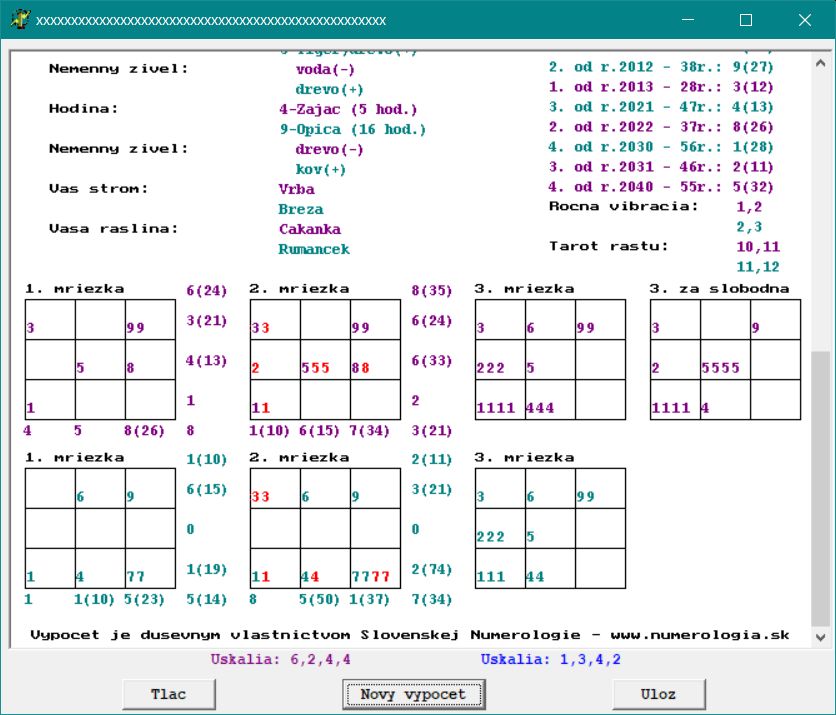
Task: Click the "Hodina:" label
Action: [84, 109]
